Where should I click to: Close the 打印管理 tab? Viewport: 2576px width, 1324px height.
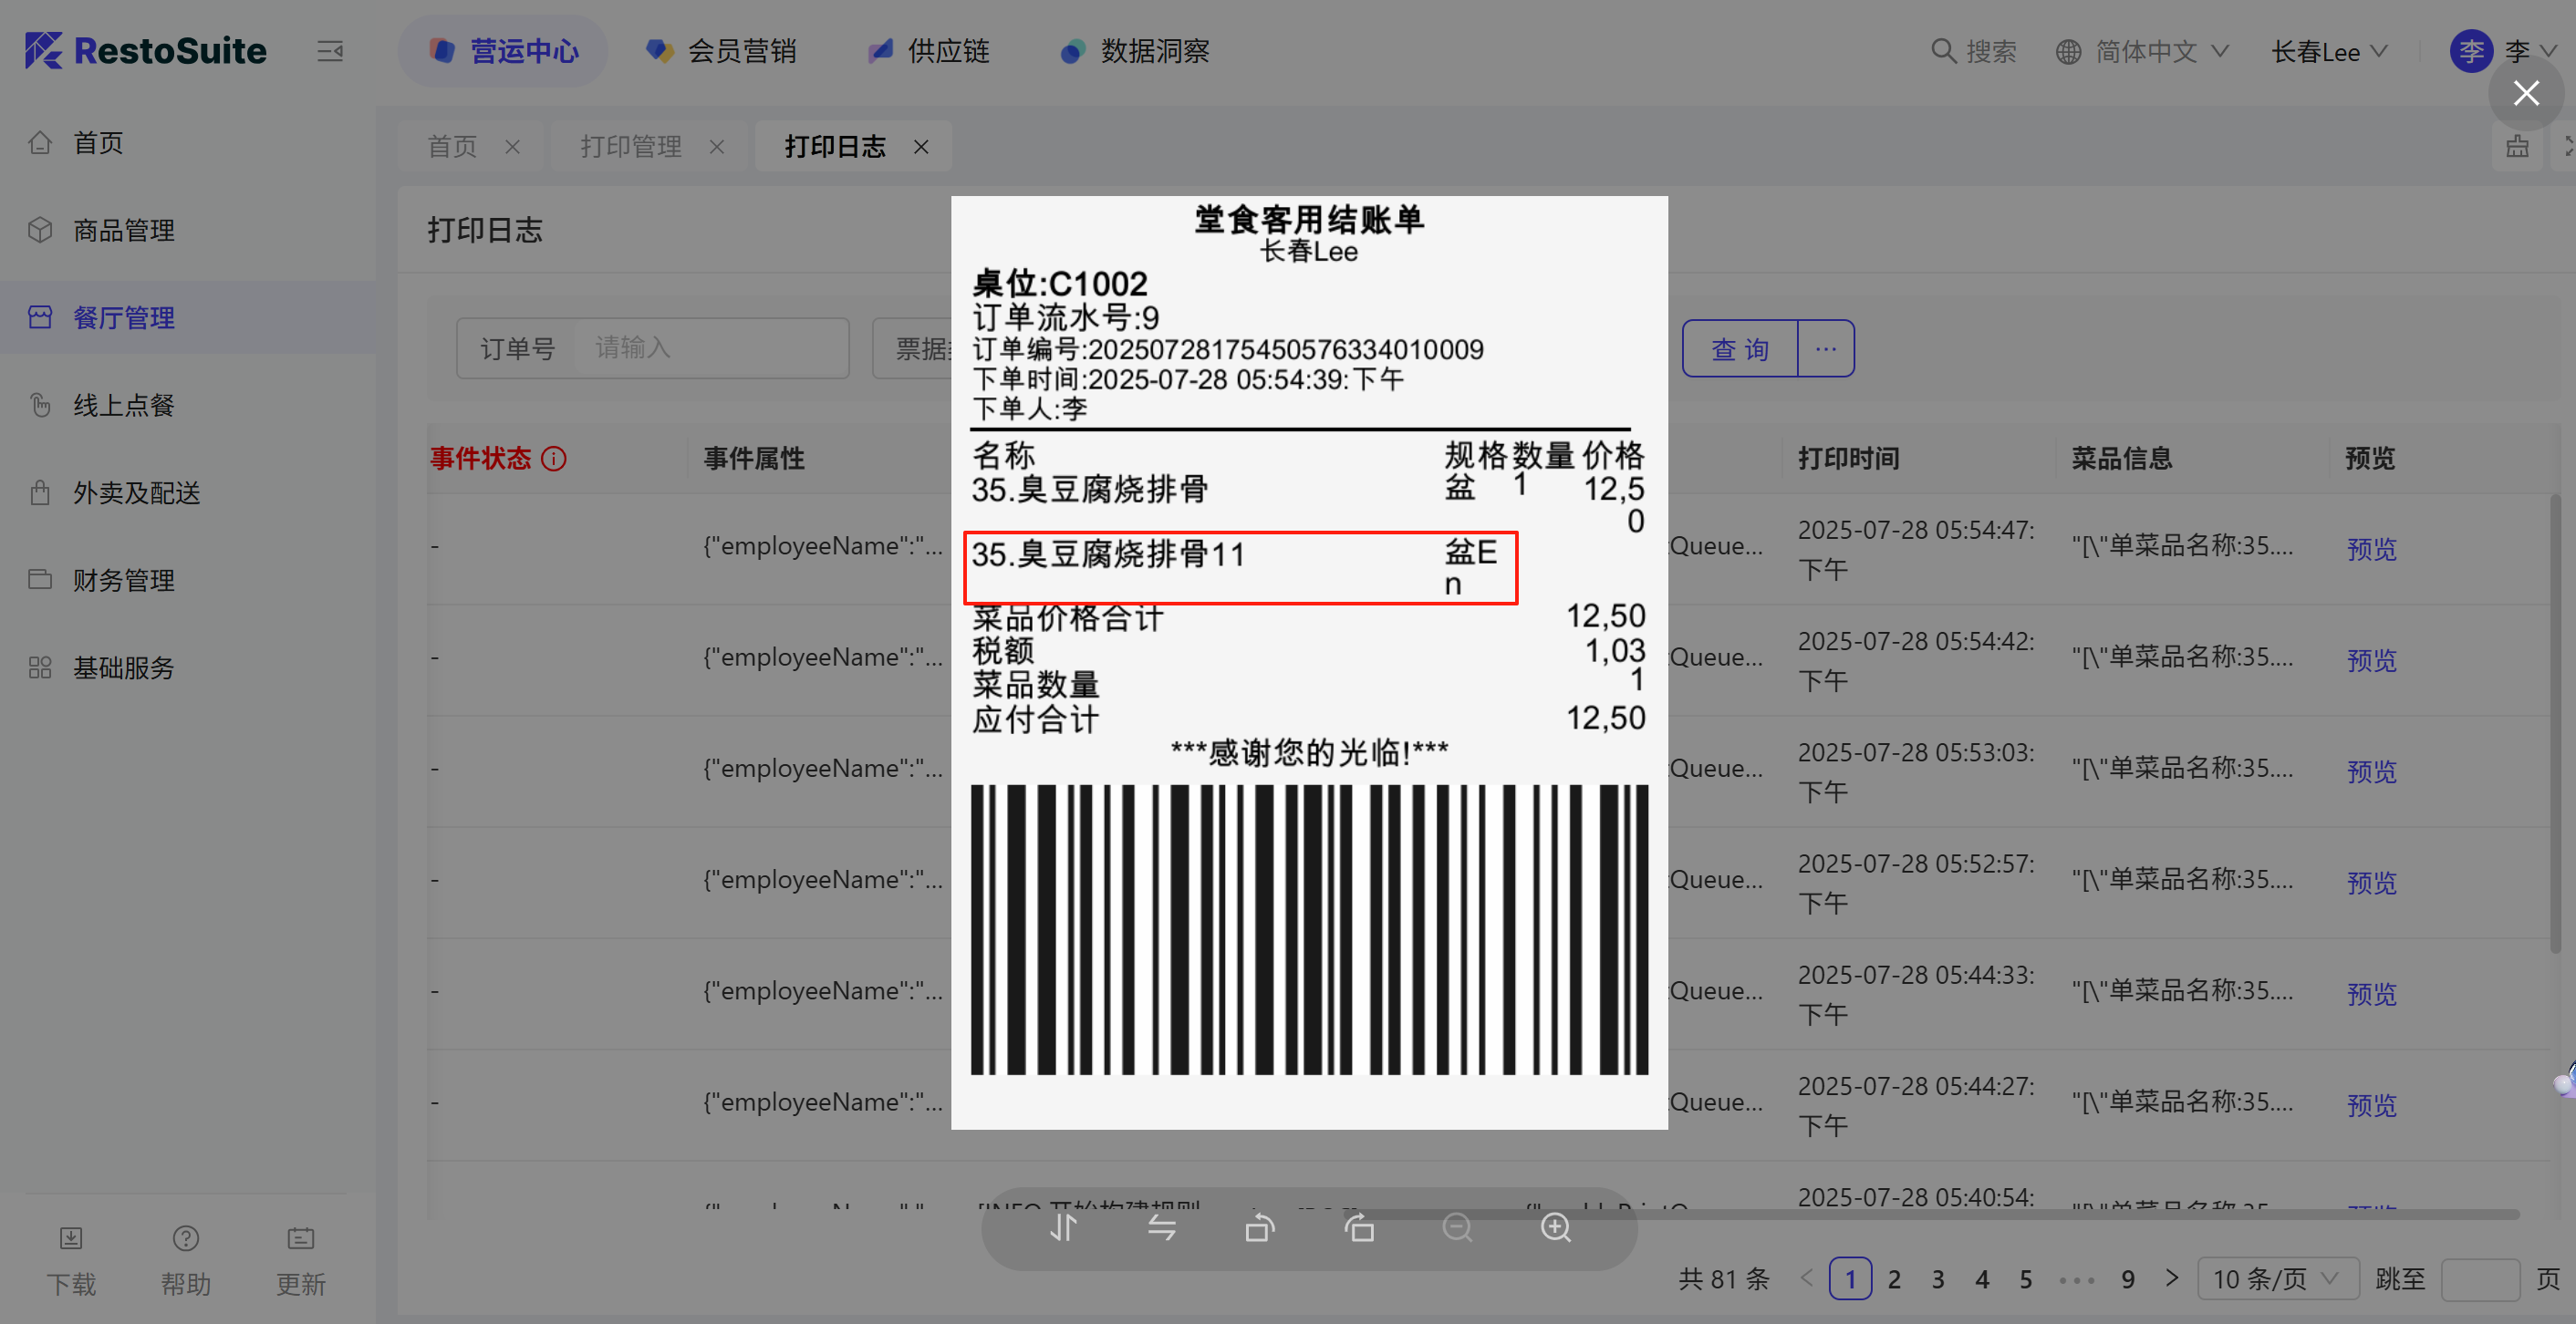(x=717, y=147)
